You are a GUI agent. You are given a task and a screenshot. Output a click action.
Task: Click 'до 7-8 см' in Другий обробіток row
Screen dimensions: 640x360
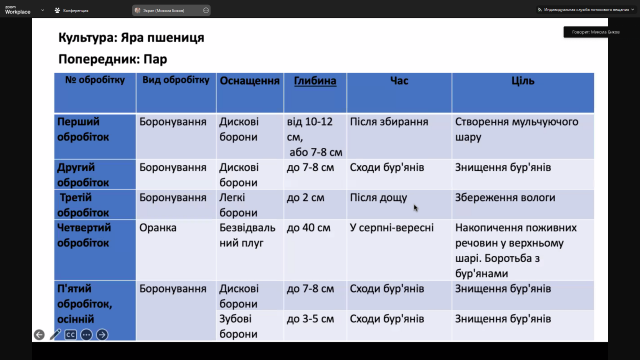tap(315, 174)
